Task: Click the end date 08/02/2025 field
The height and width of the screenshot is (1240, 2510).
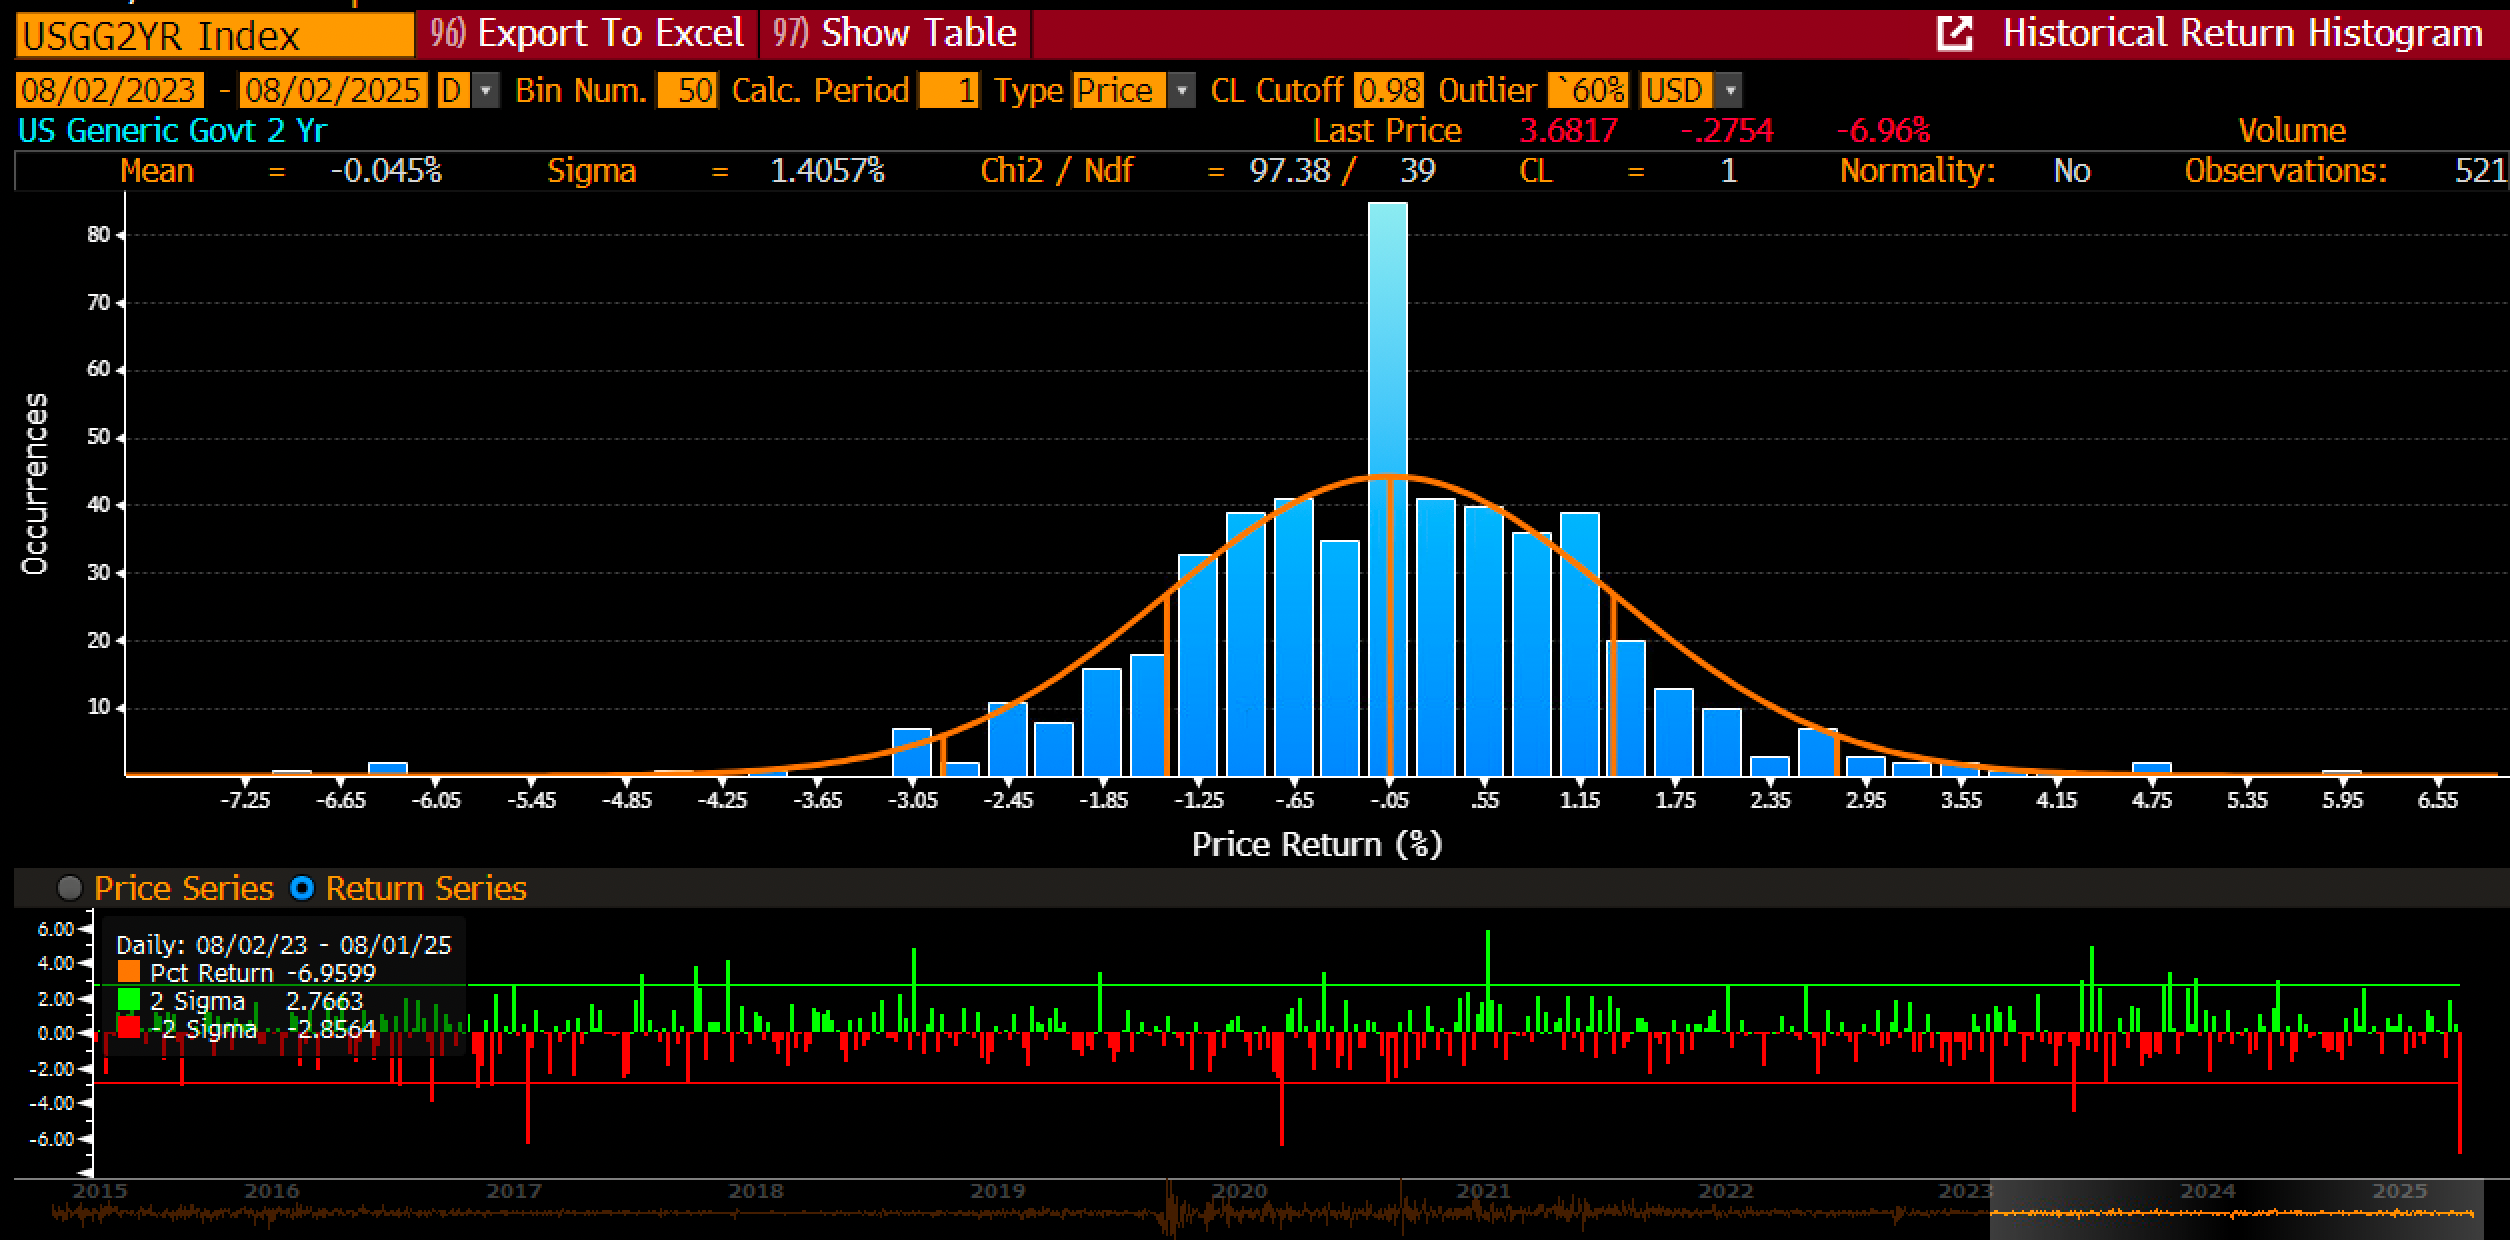Action: 332,91
